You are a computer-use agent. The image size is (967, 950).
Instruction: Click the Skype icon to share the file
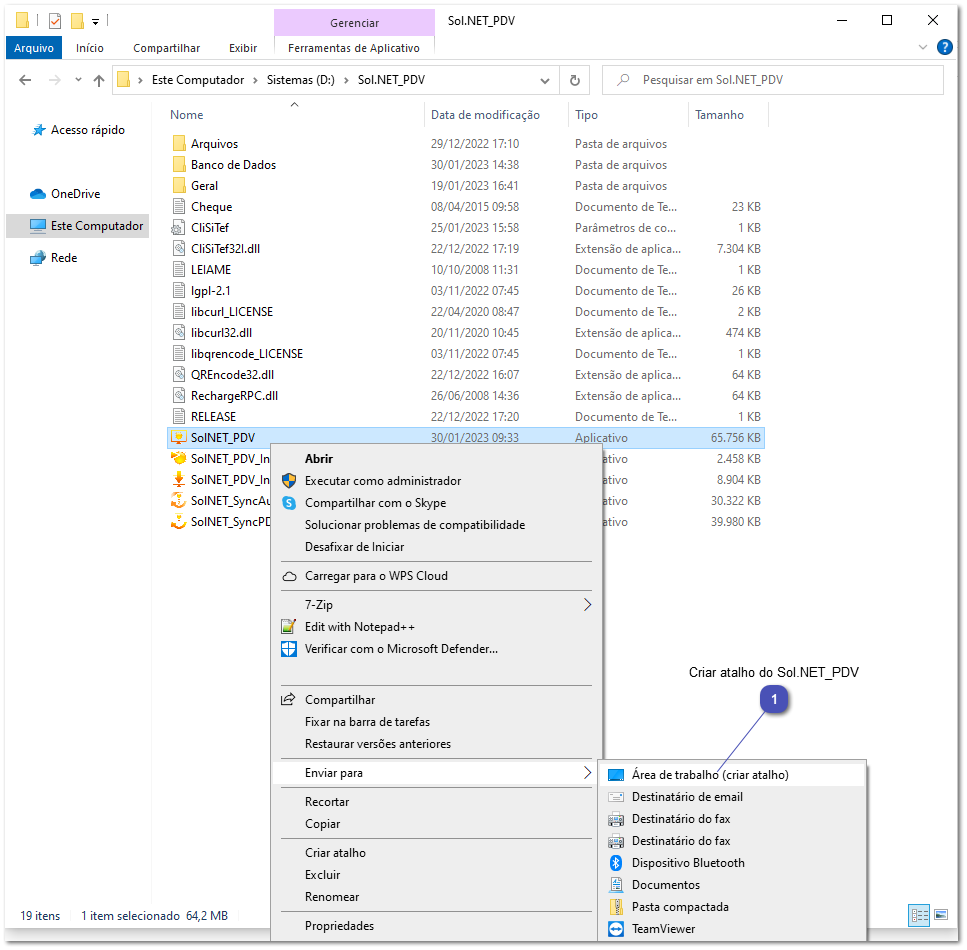[290, 502]
